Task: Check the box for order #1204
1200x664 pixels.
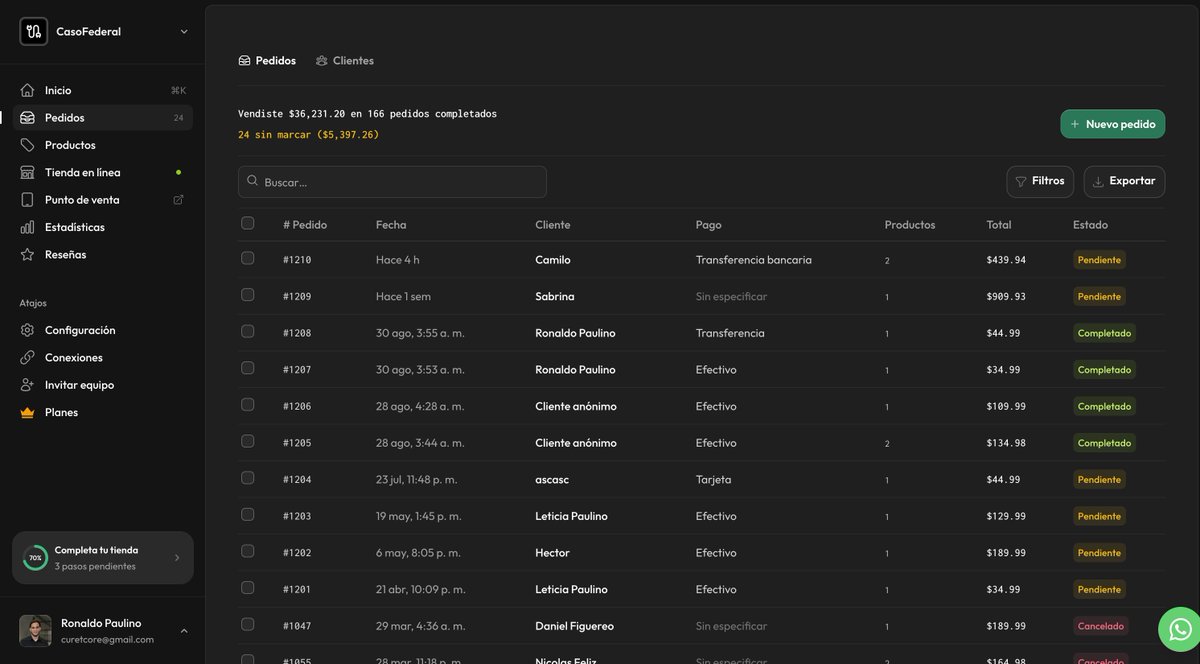Action: (248, 478)
